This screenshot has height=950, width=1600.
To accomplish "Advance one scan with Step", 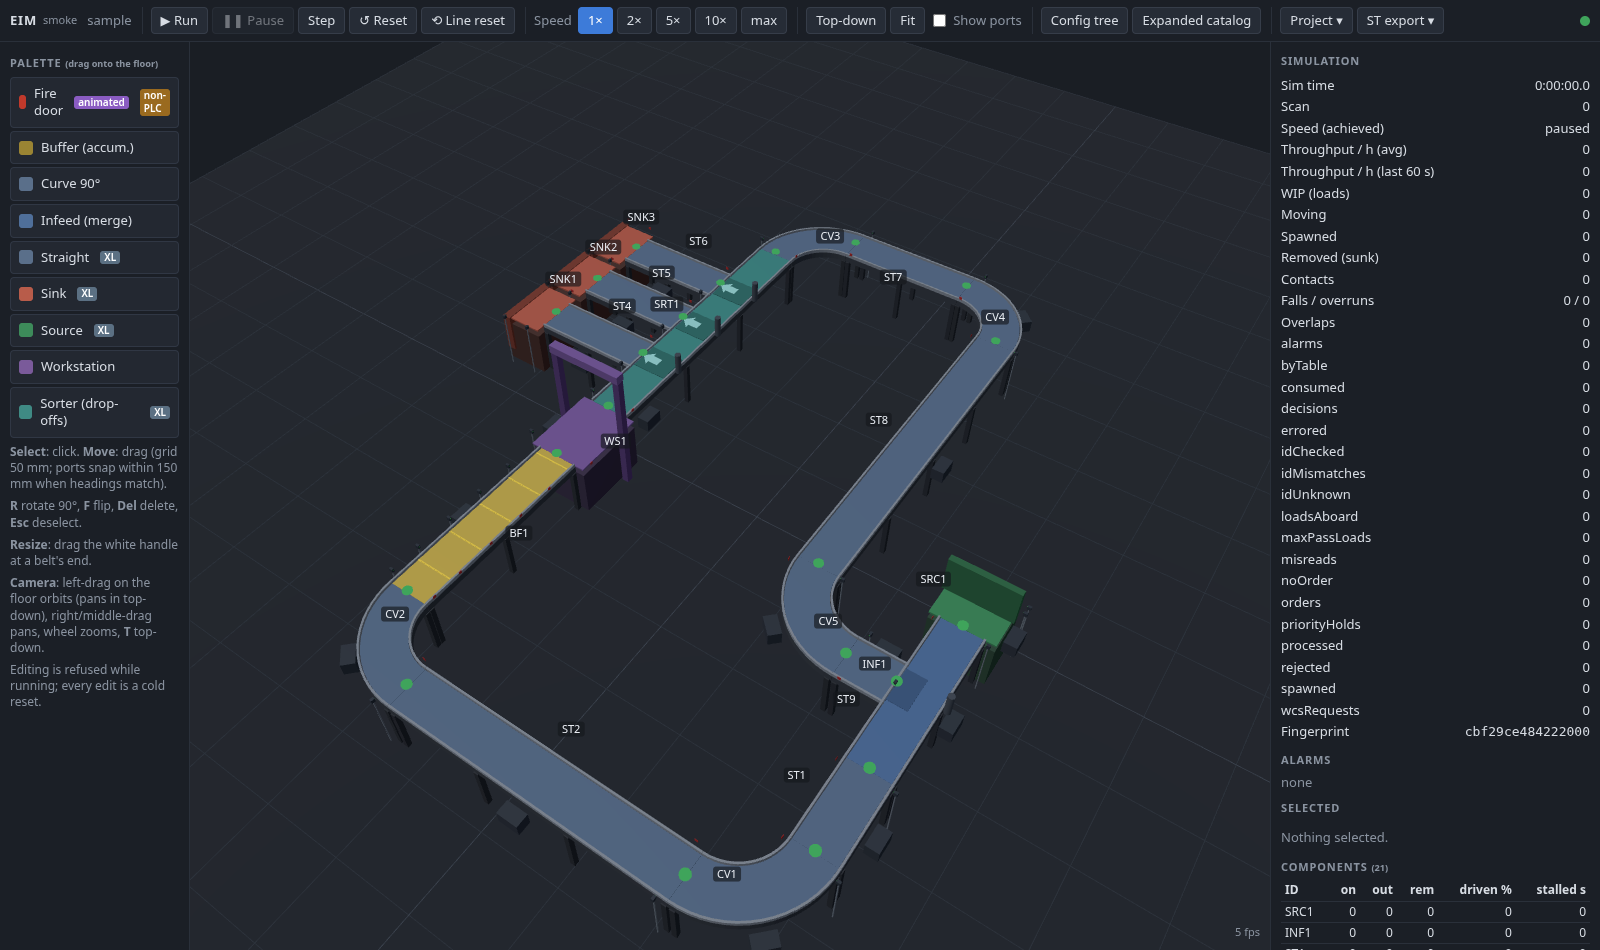I will pyautogui.click(x=321, y=20).
